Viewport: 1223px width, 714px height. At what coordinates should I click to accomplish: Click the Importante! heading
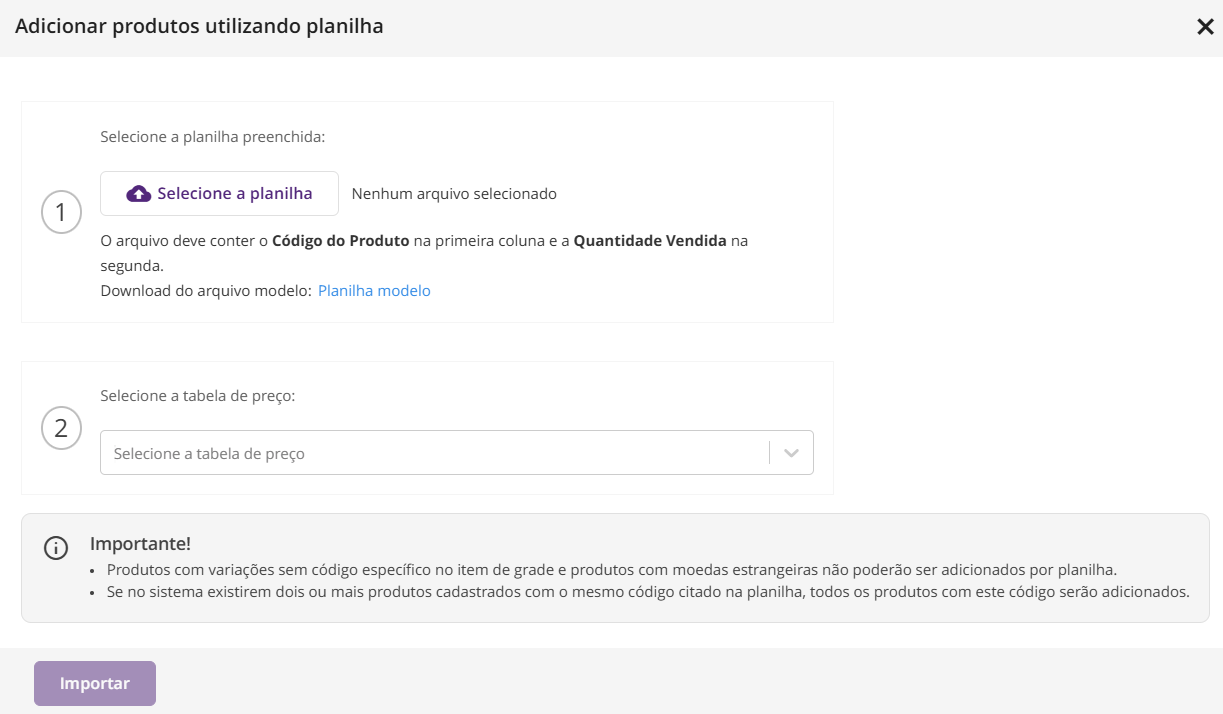[140, 544]
